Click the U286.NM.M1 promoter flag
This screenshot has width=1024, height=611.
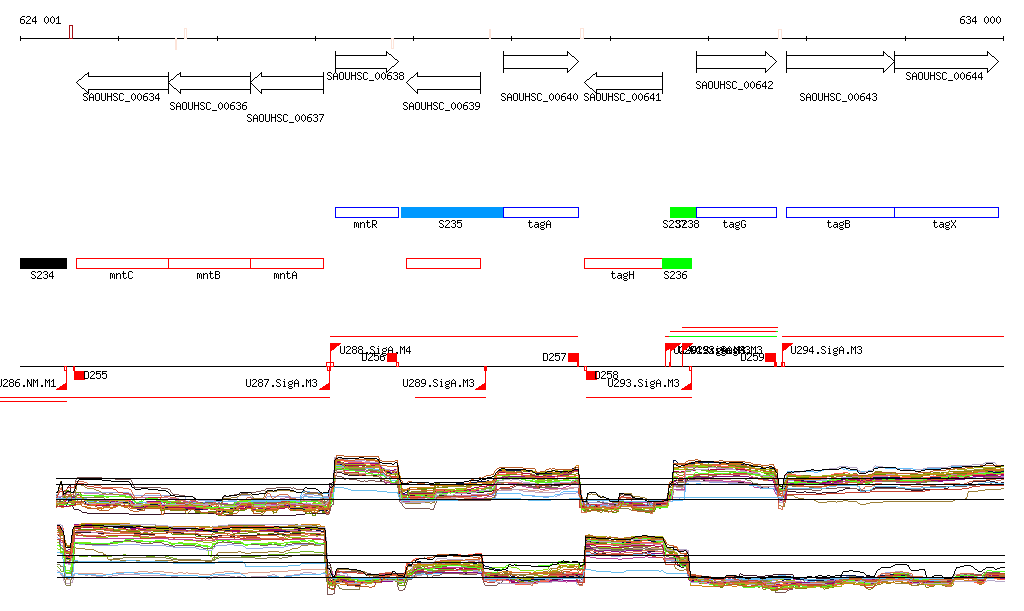pos(62,385)
